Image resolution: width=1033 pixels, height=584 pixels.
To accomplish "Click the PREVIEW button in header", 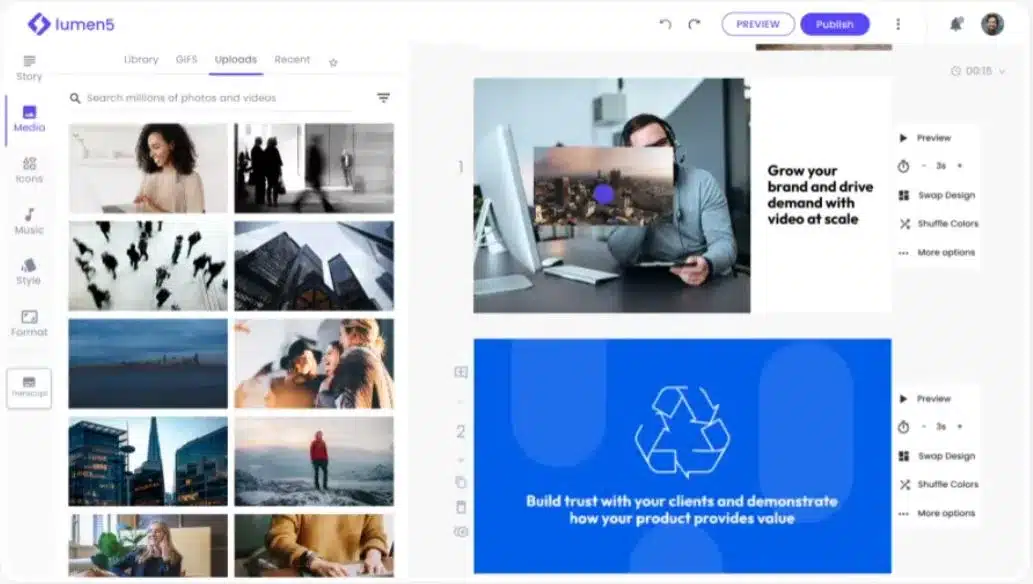I will pyautogui.click(x=758, y=24).
